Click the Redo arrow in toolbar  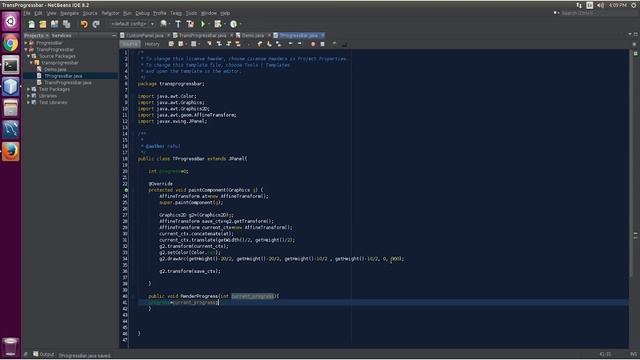point(96,24)
